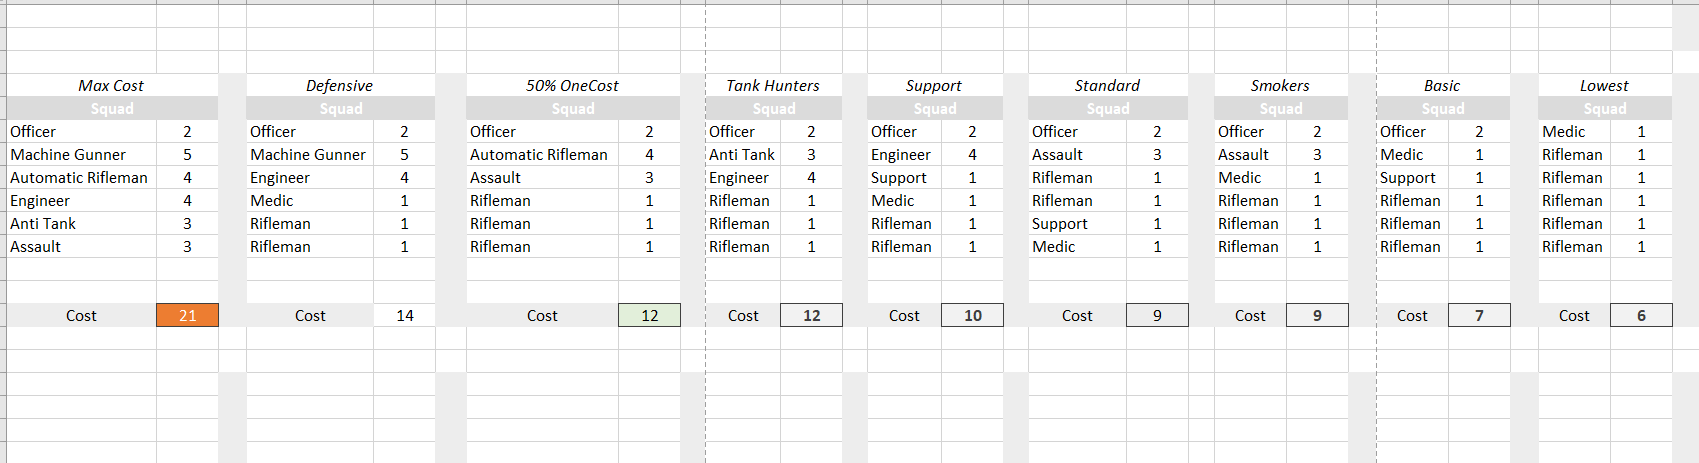Select "Medic" in the Smokers squad
Image resolution: width=1699 pixels, height=463 pixels.
coord(1240,178)
